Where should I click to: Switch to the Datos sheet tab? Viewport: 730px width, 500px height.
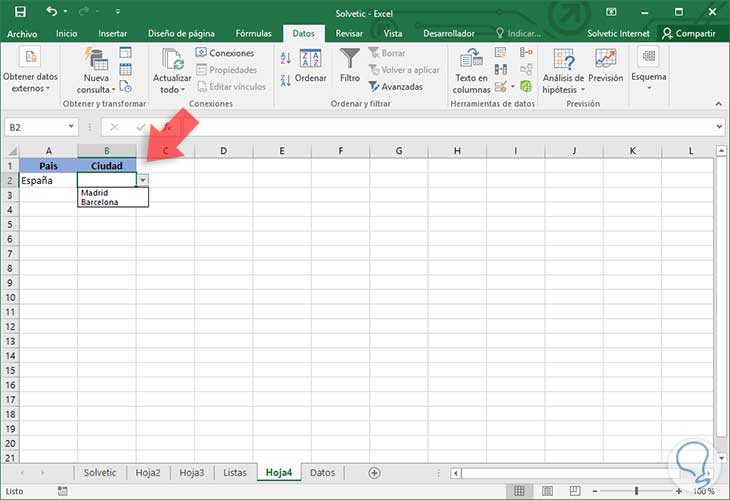pyautogui.click(x=322, y=473)
